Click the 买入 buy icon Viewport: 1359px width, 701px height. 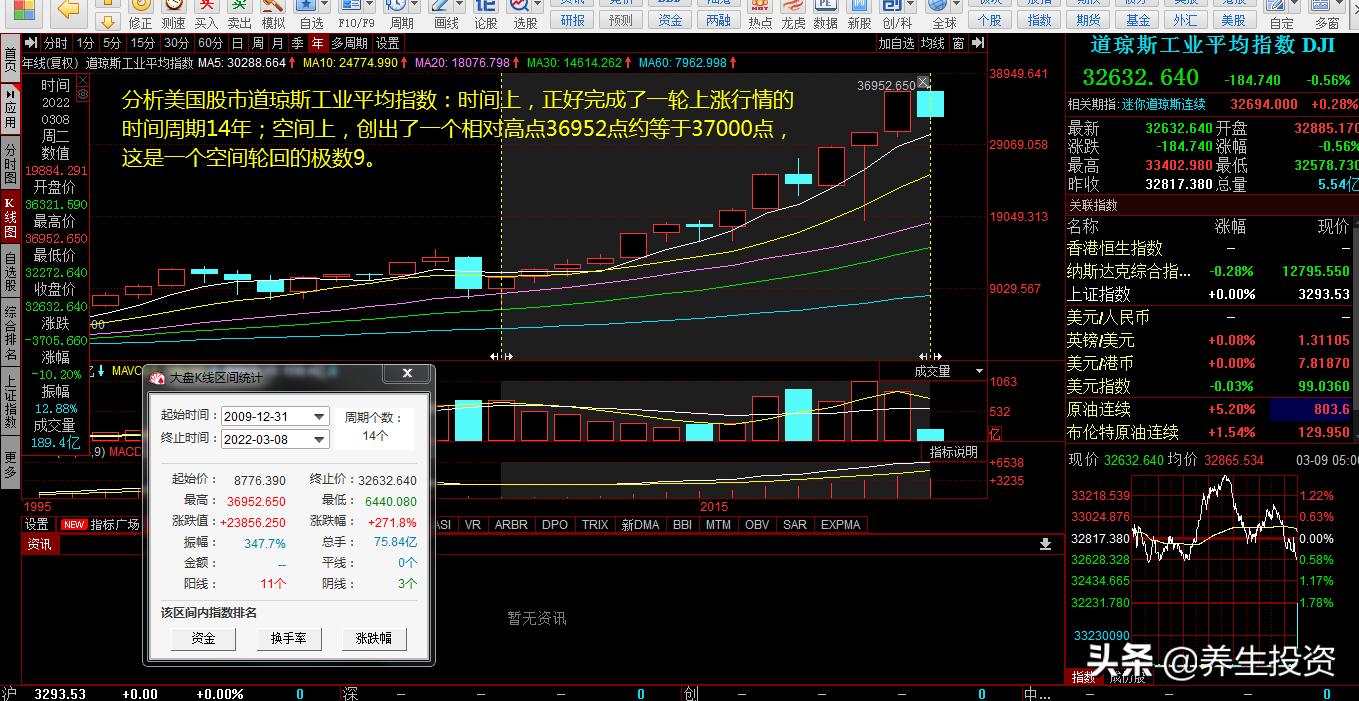[x=206, y=14]
